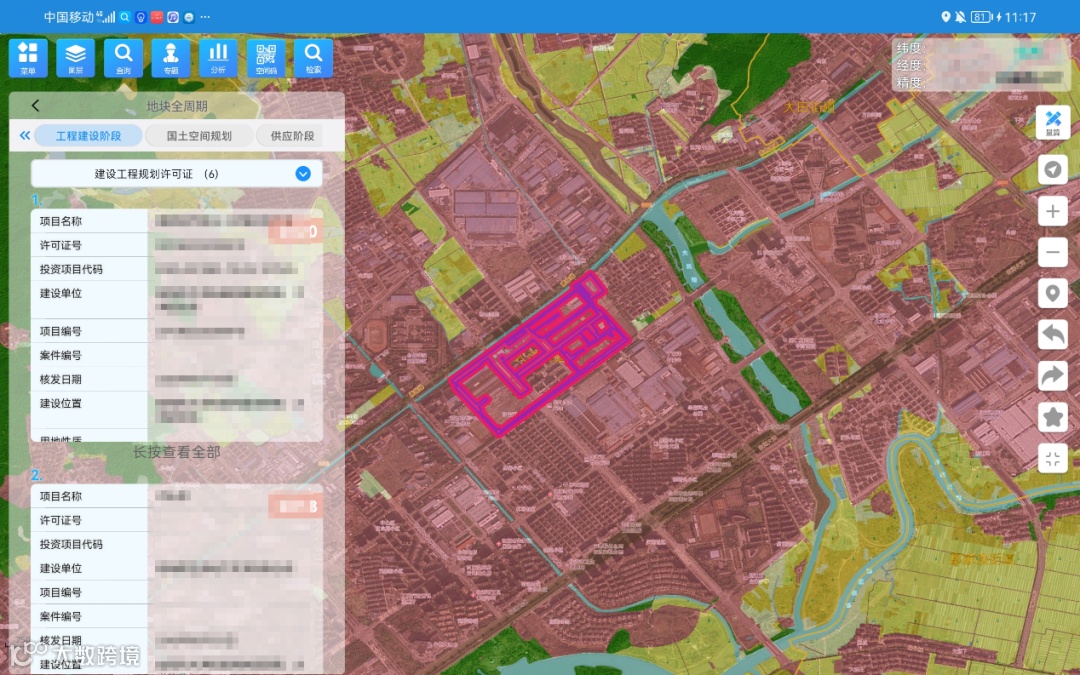The height and width of the screenshot is (675, 1080).
Task: Redo next map view arrow
Action: pyautogui.click(x=1052, y=376)
